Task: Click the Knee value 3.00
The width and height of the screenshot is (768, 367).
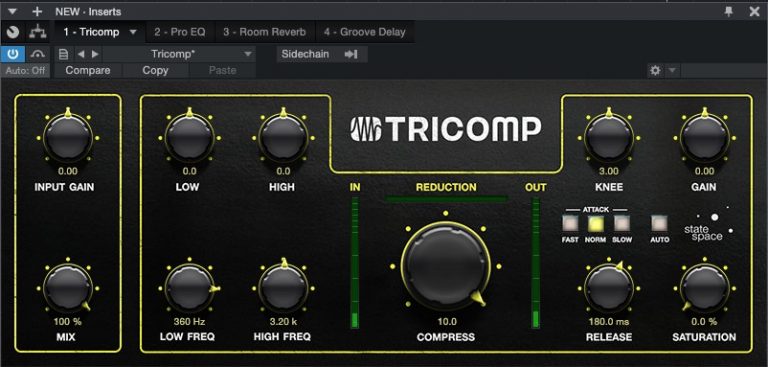Action: [x=609, y=171]
